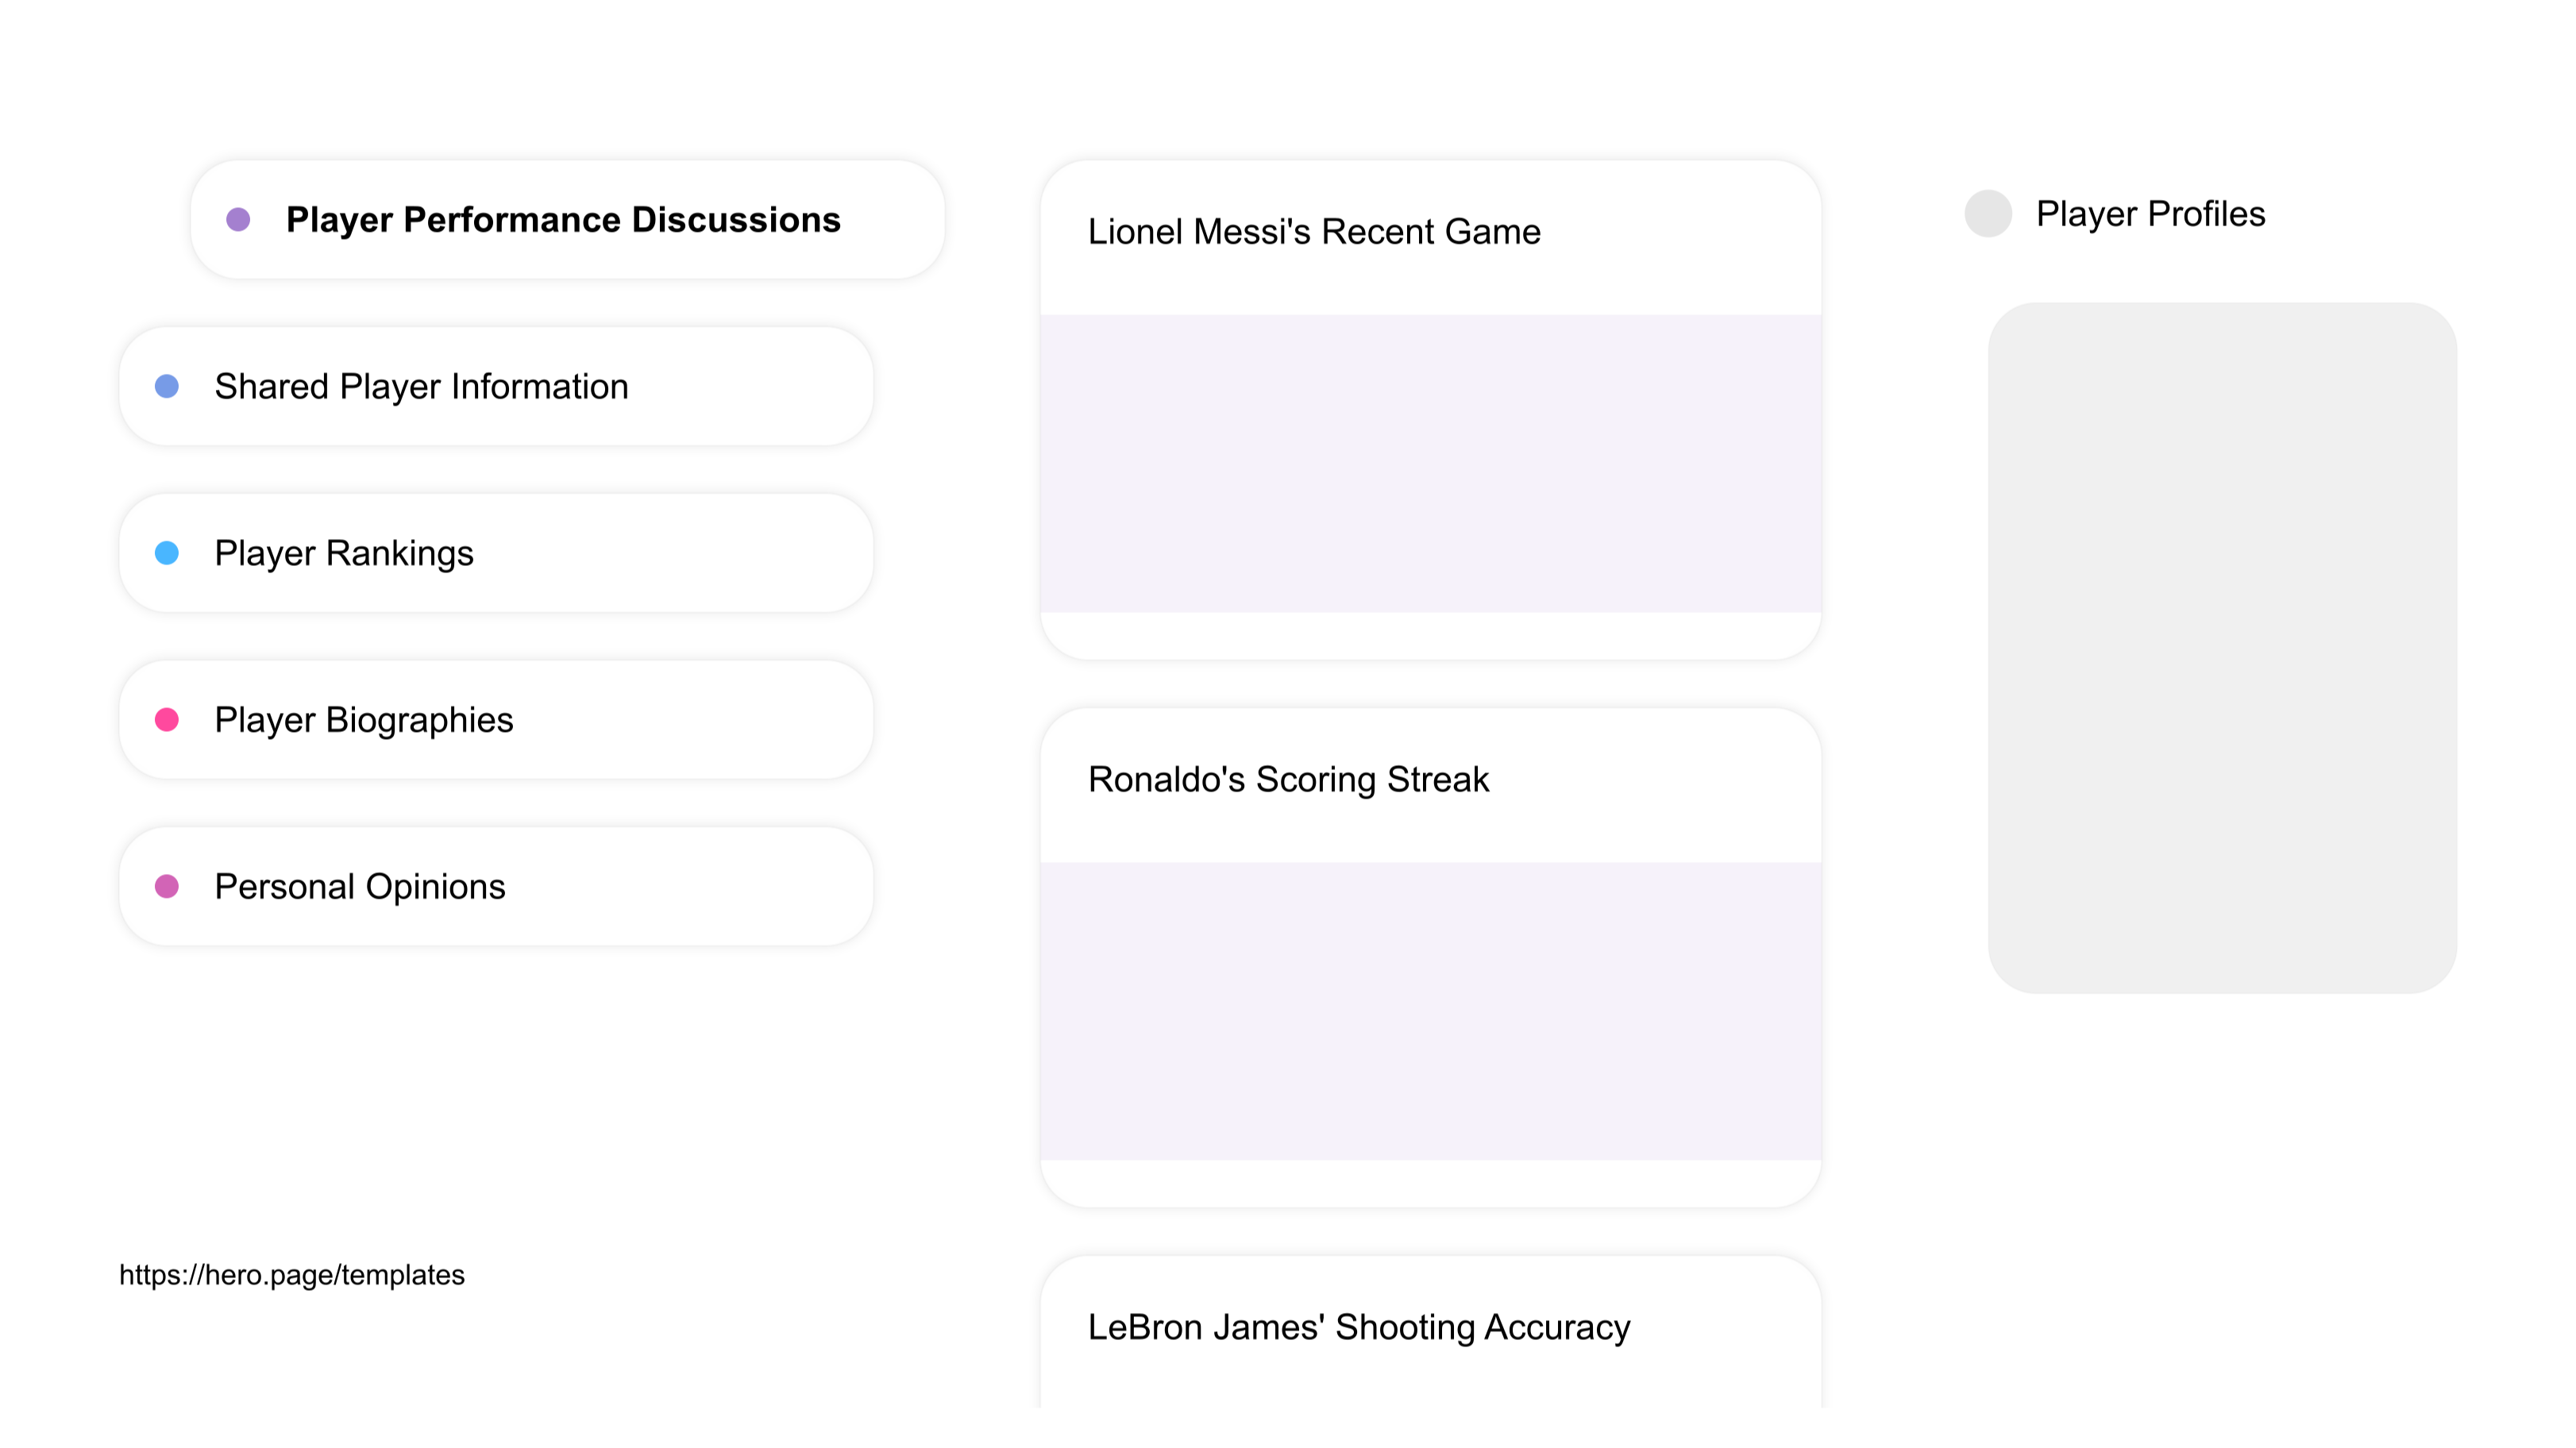Open the Player Profiles label
The height and width of the screenshot is (1448, 2576).
click(2150, 214)
